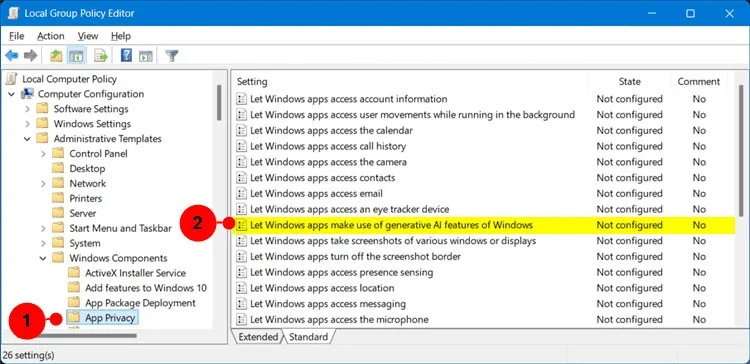This screenshot has height=364, width=750.
Task: Sort by the State column header
Action: coord(629,81)
